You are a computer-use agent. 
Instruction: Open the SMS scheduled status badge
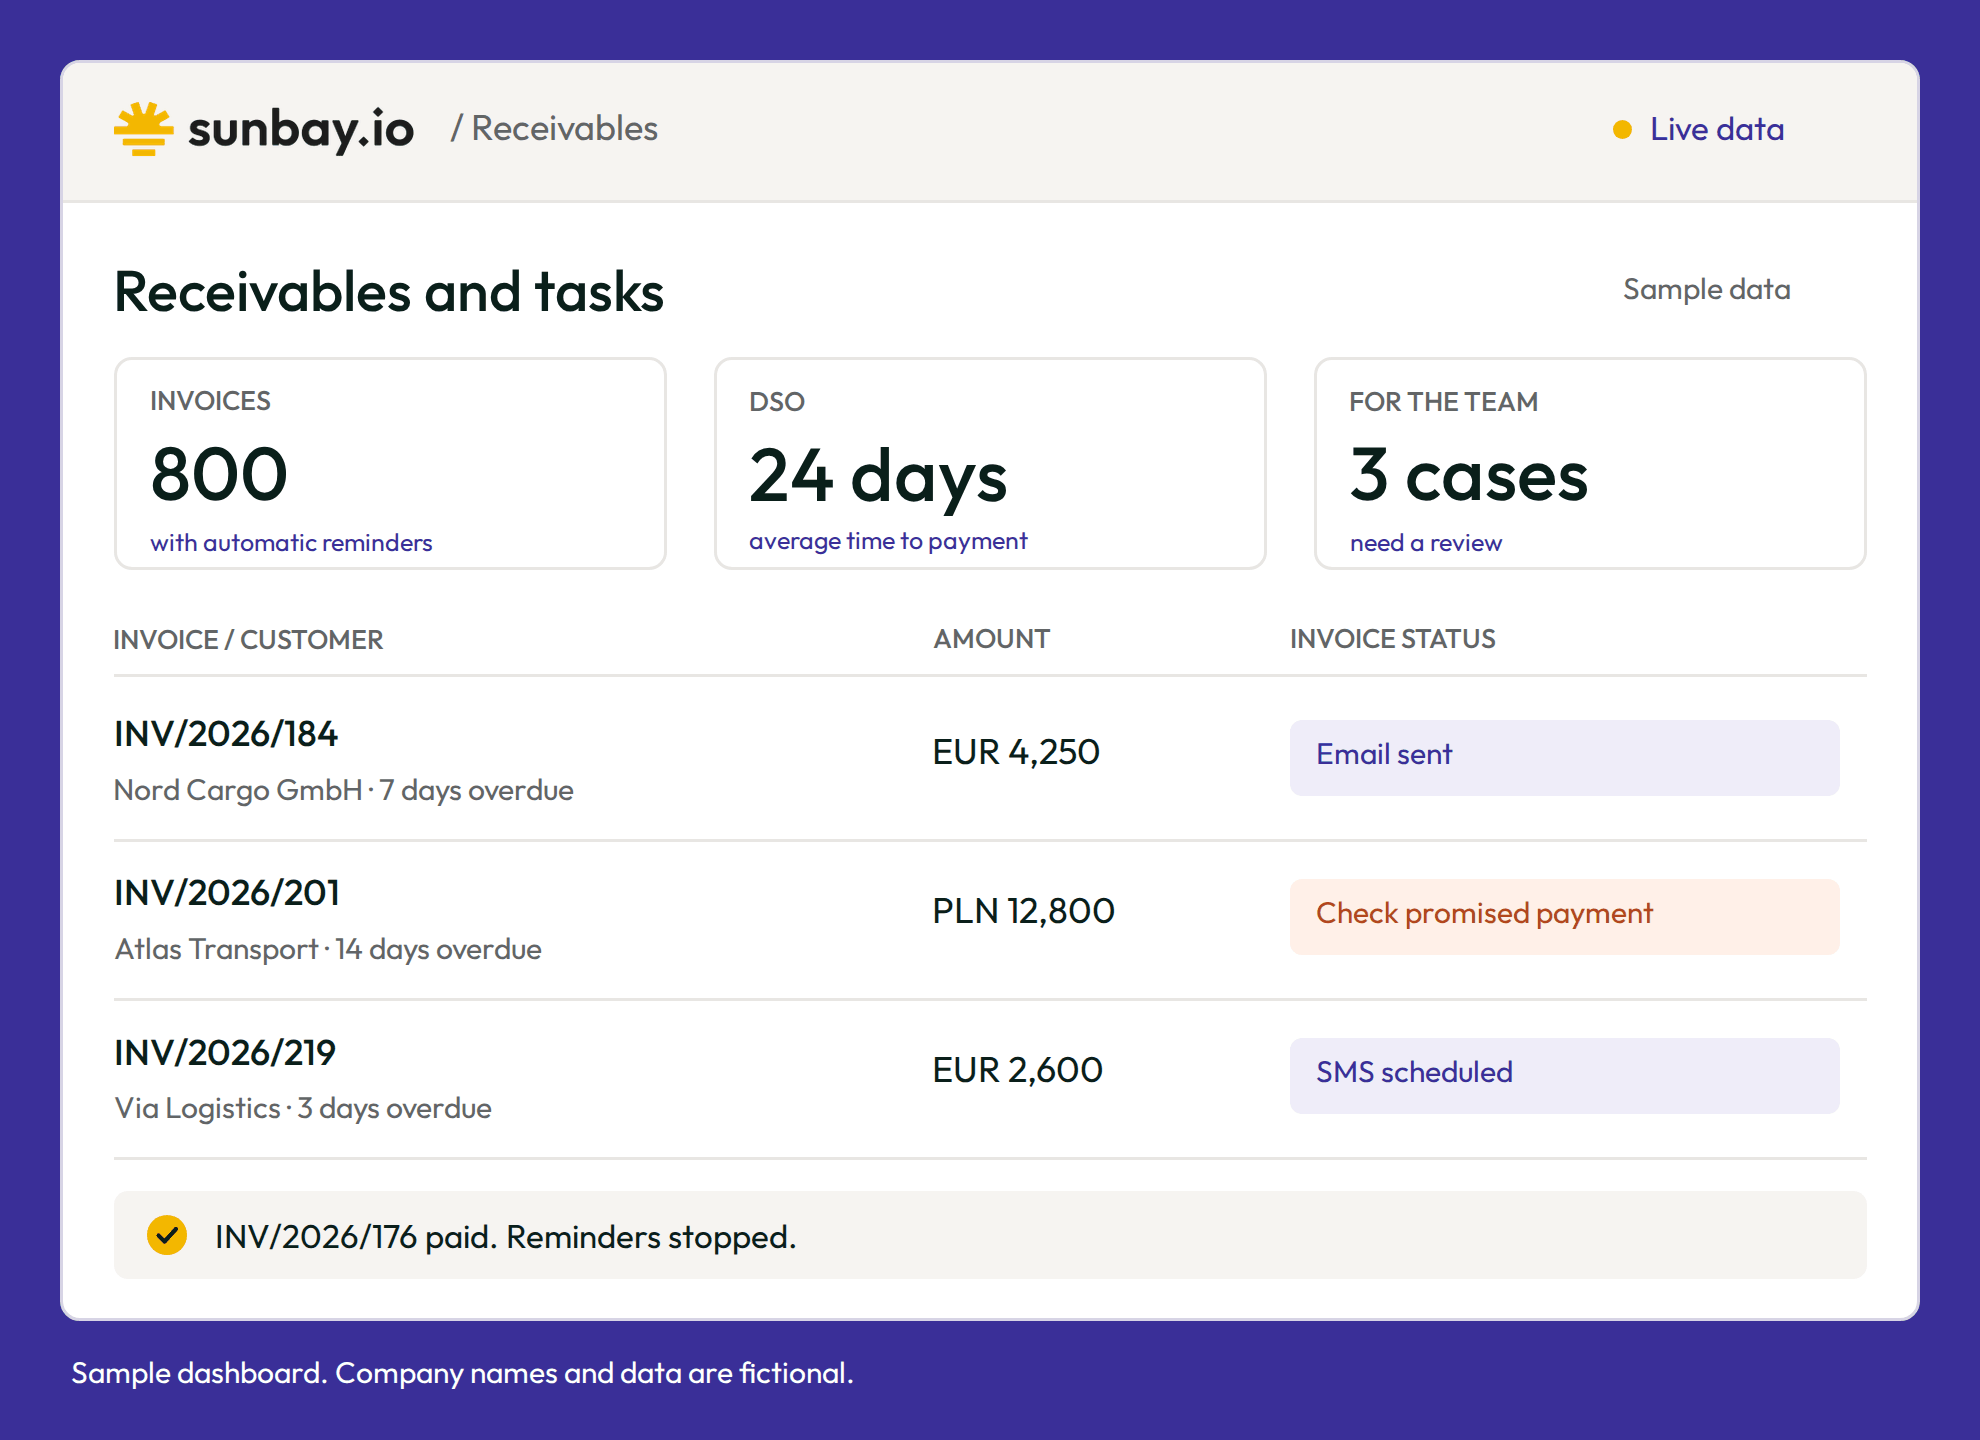pos(1564,1075)
